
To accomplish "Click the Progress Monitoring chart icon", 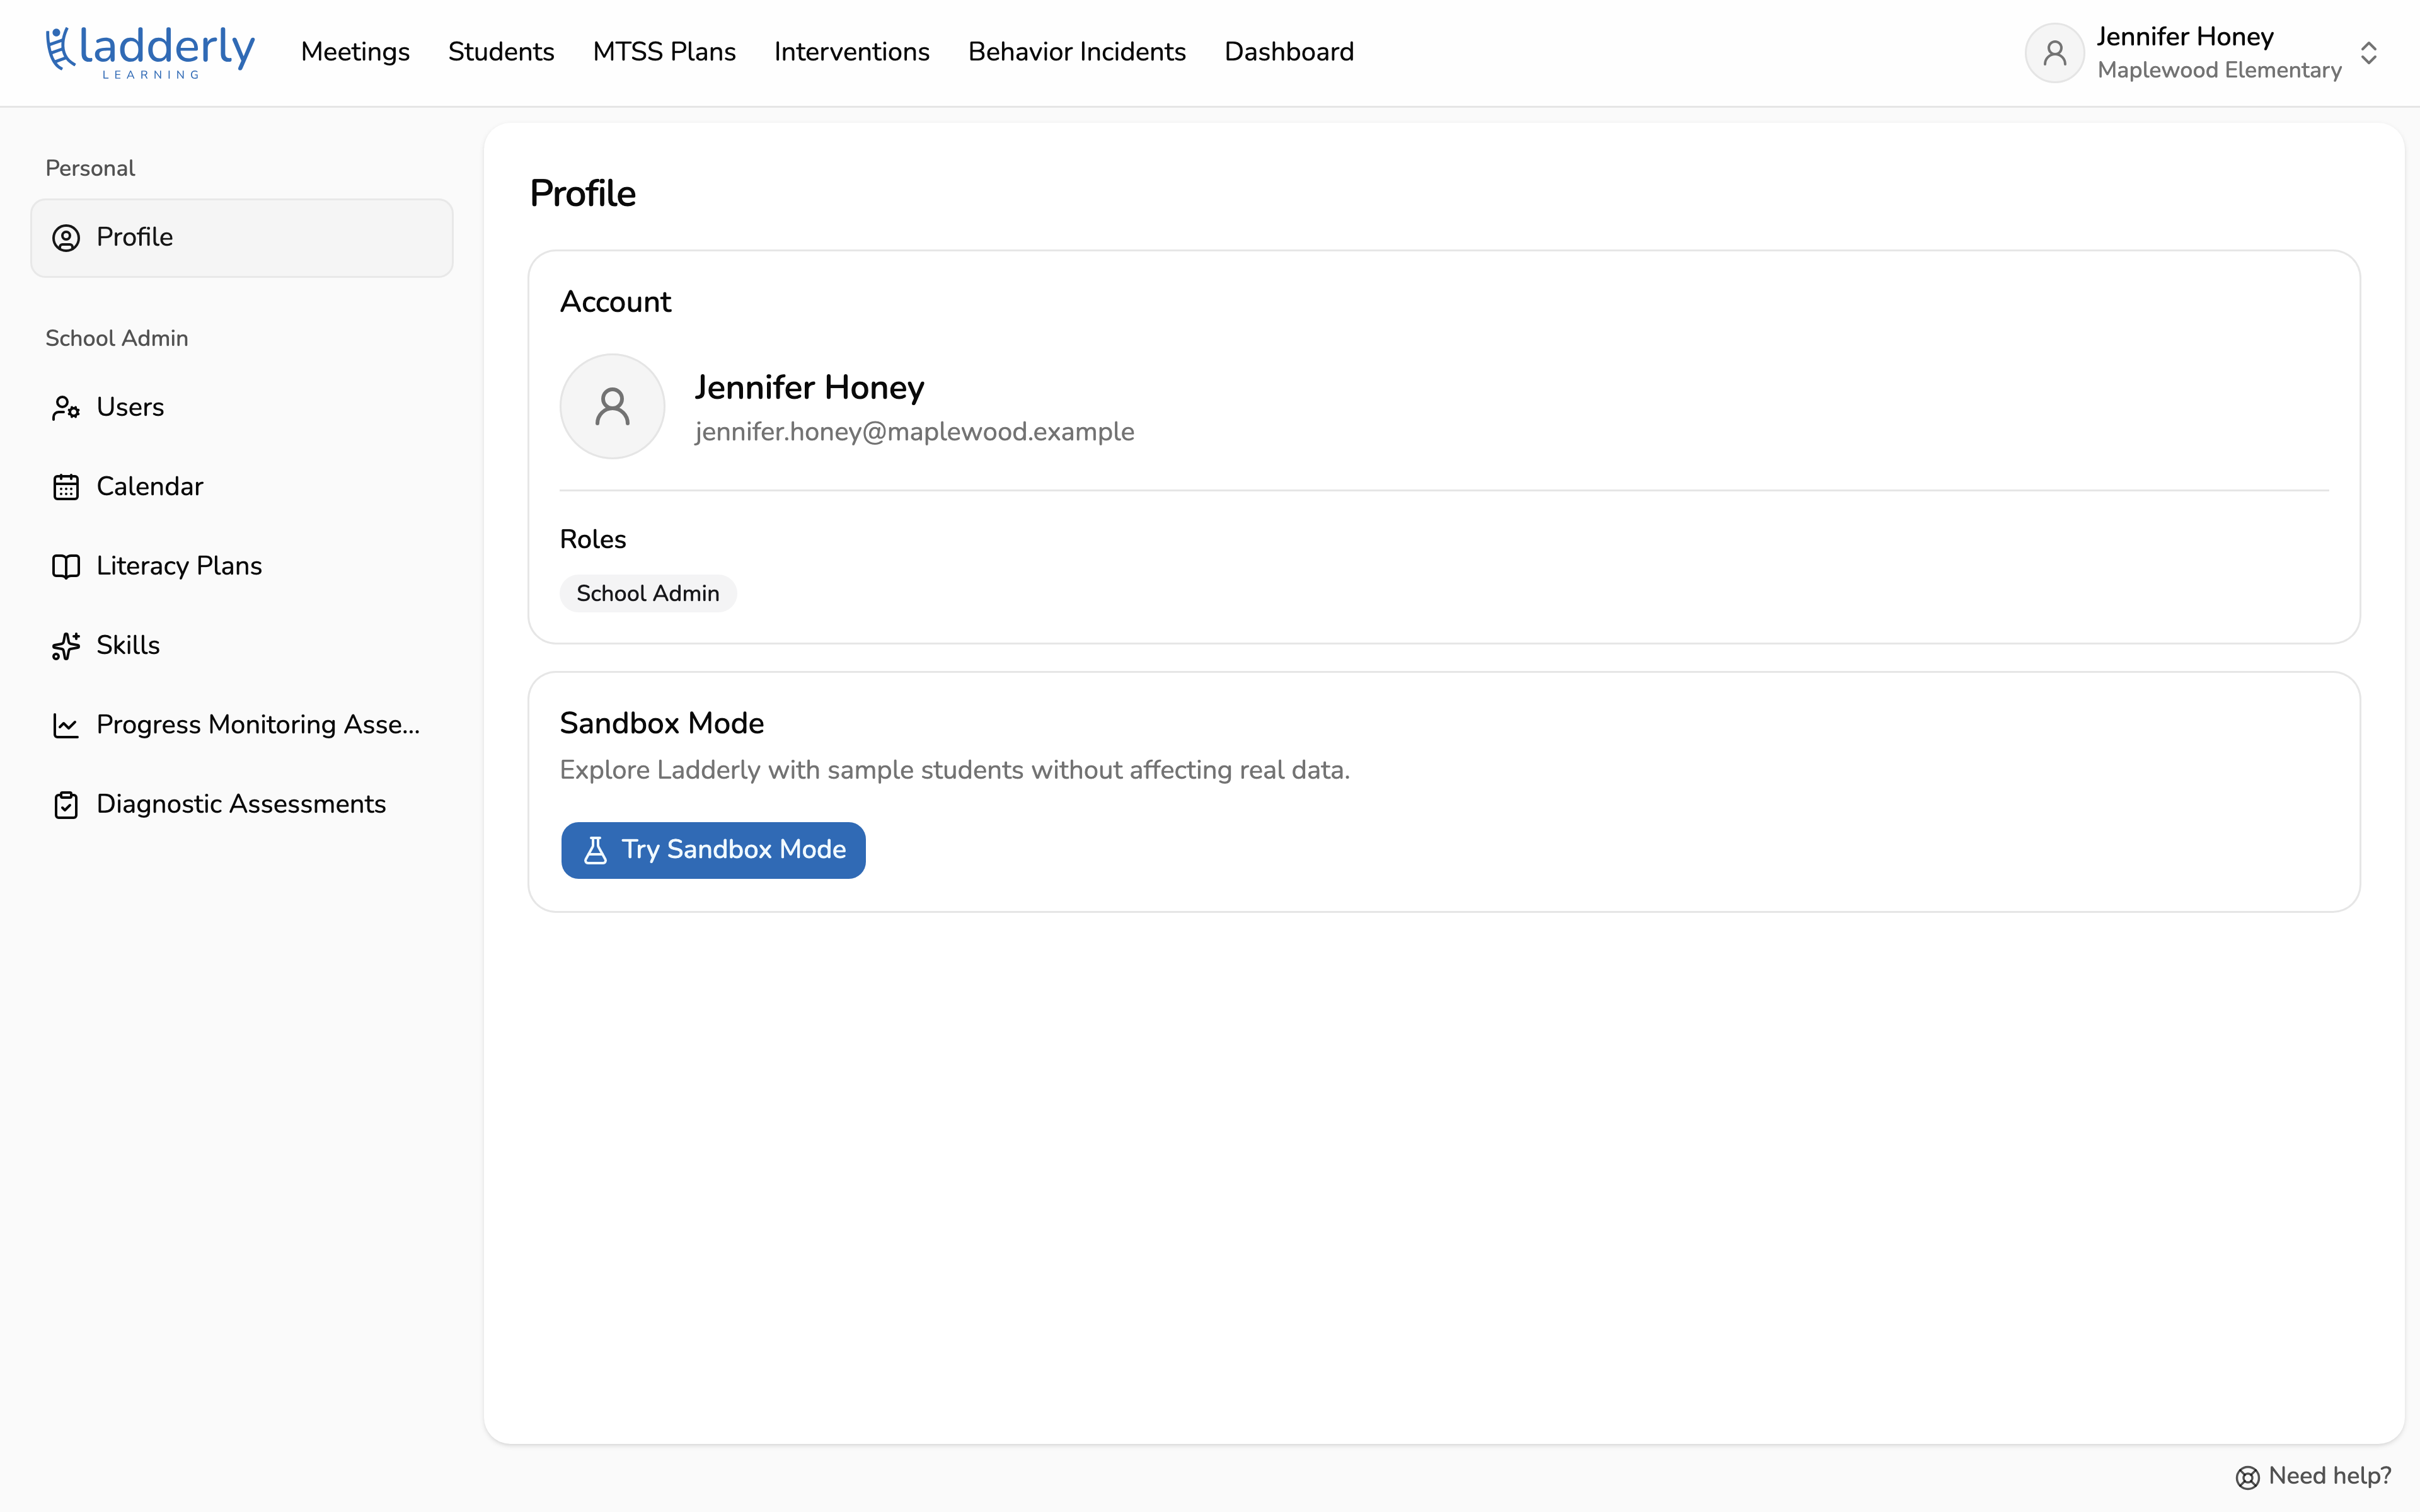I will (x=66, y=725).
